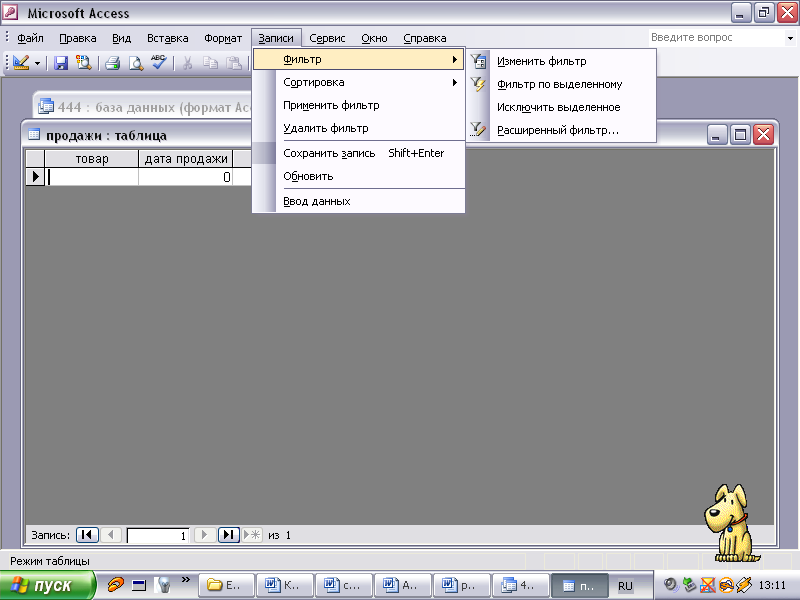
Task: Select Фильтр по выделенному
Action: 561,84
